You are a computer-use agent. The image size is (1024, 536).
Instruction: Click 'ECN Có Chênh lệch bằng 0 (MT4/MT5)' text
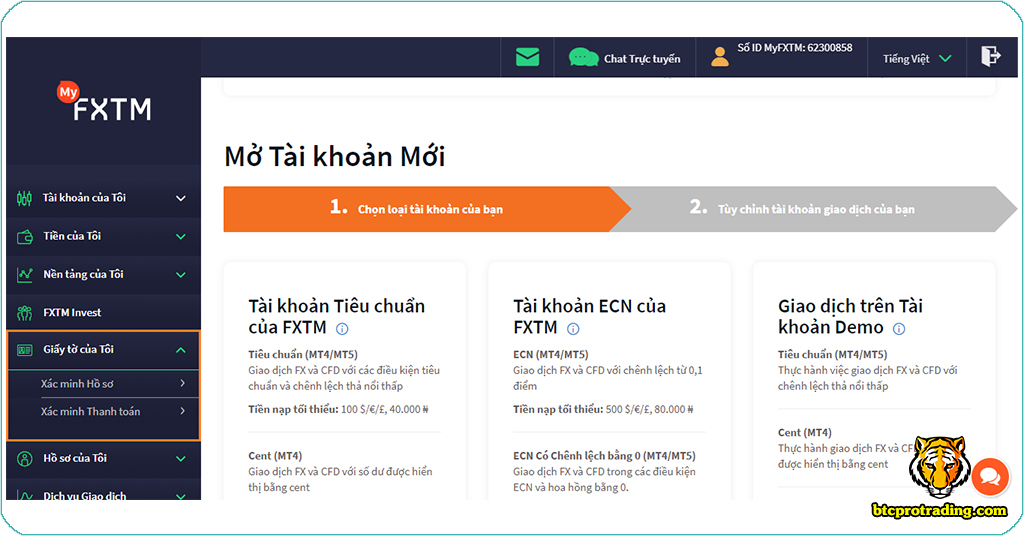click(604, 456)
